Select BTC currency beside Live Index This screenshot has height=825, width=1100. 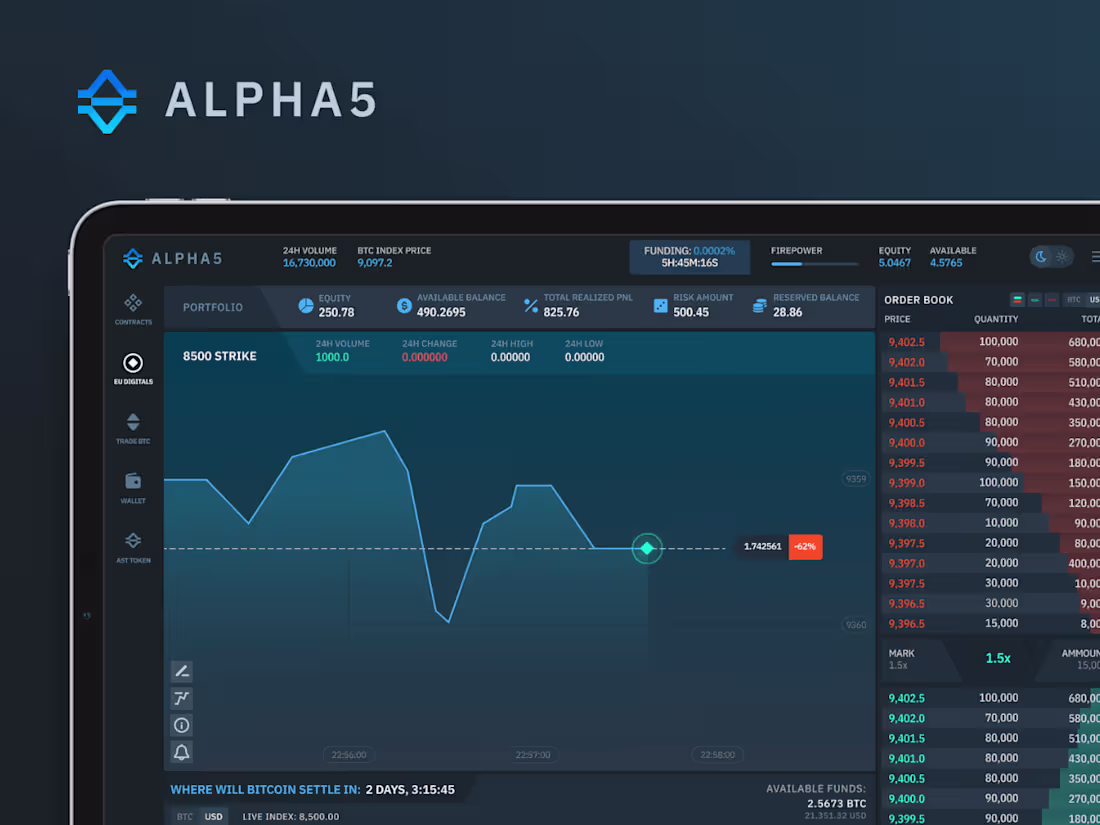(185, 817)
